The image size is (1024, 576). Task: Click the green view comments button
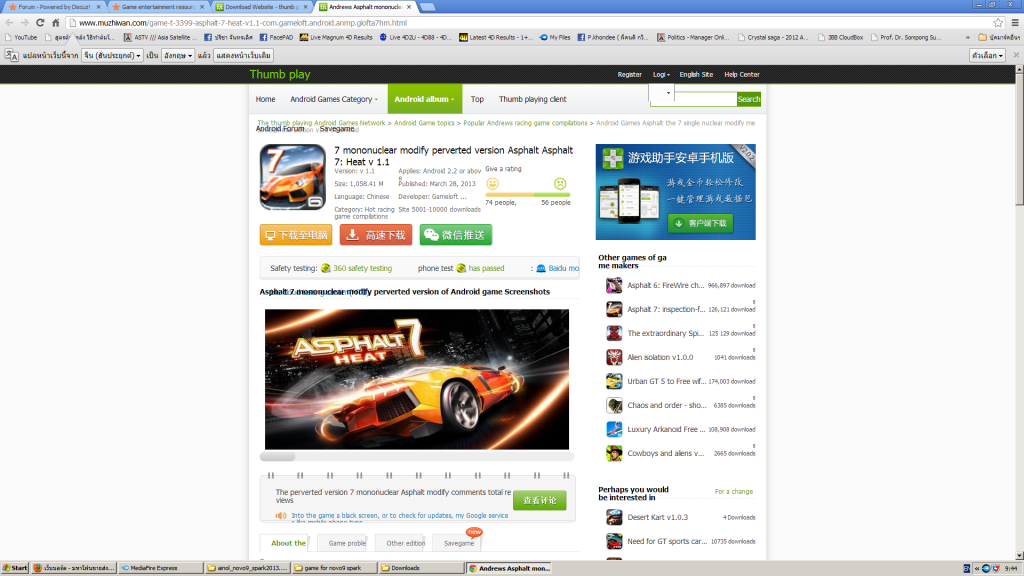coord(539,500)
